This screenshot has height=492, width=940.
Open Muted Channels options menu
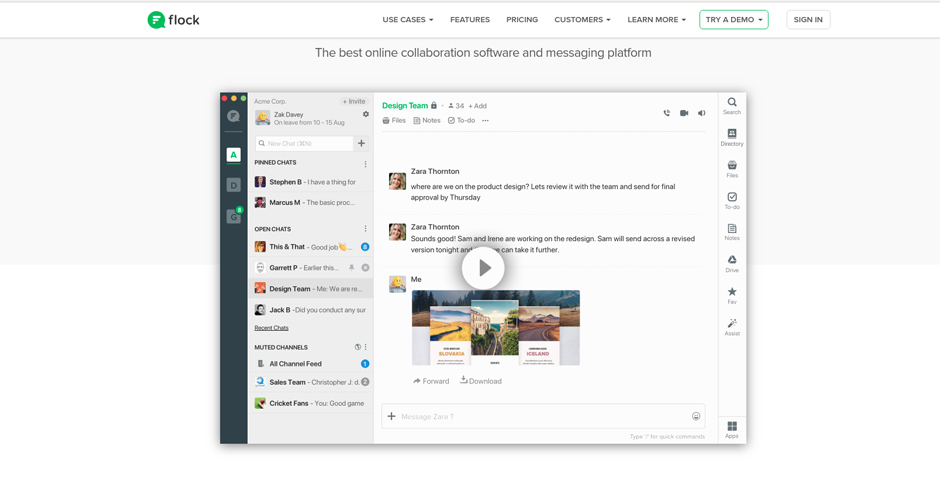[366, 347]
